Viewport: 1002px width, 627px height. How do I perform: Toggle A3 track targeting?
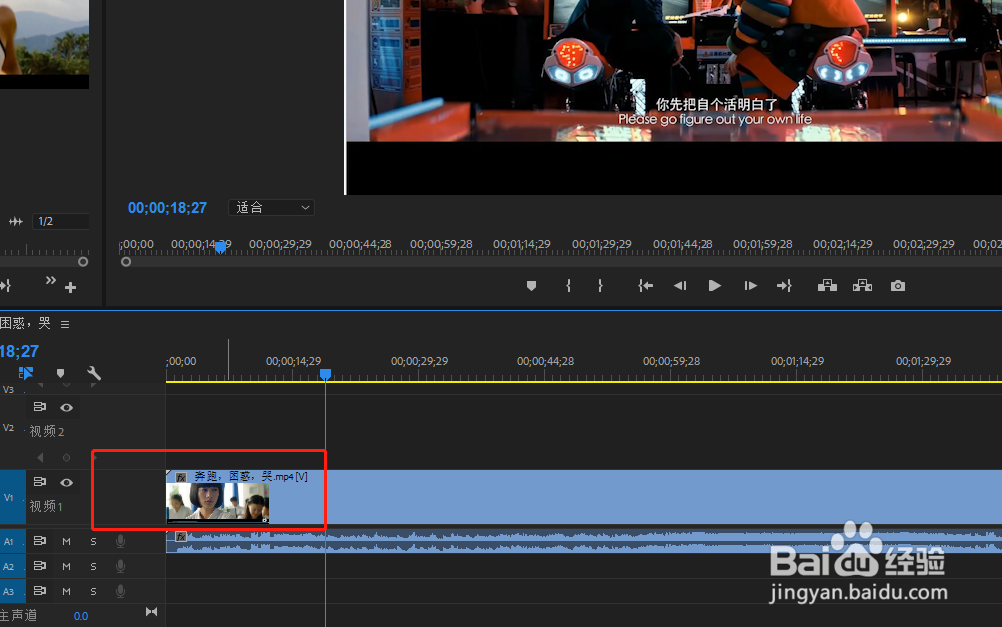[x=8, y=591]
